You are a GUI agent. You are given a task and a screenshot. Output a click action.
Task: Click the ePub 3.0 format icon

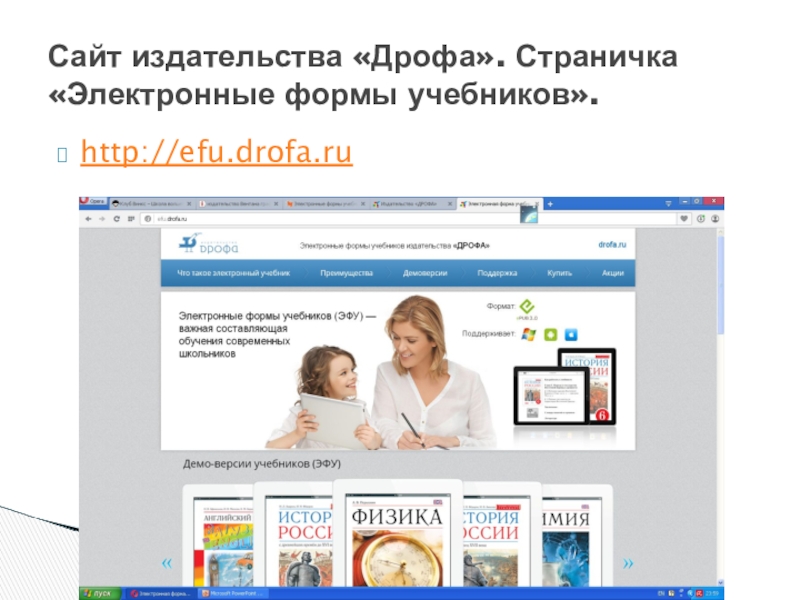coord(527,308)
